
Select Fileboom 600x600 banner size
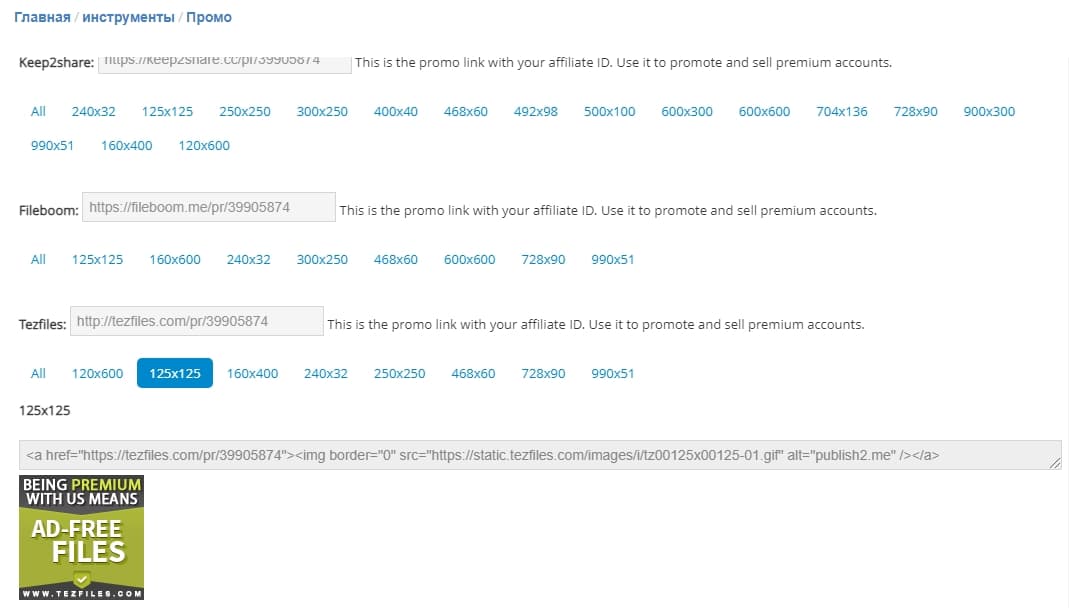[470, 259]
